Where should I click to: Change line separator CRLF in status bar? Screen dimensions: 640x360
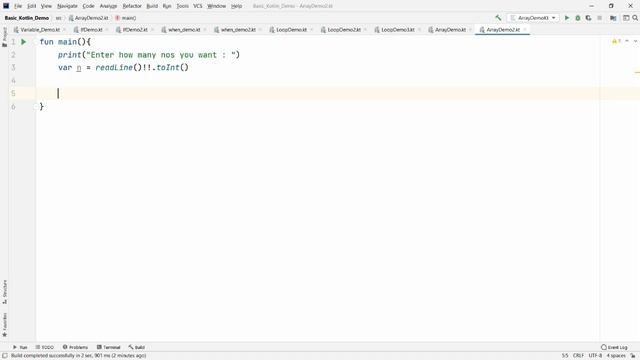click(x=578, y=356)
